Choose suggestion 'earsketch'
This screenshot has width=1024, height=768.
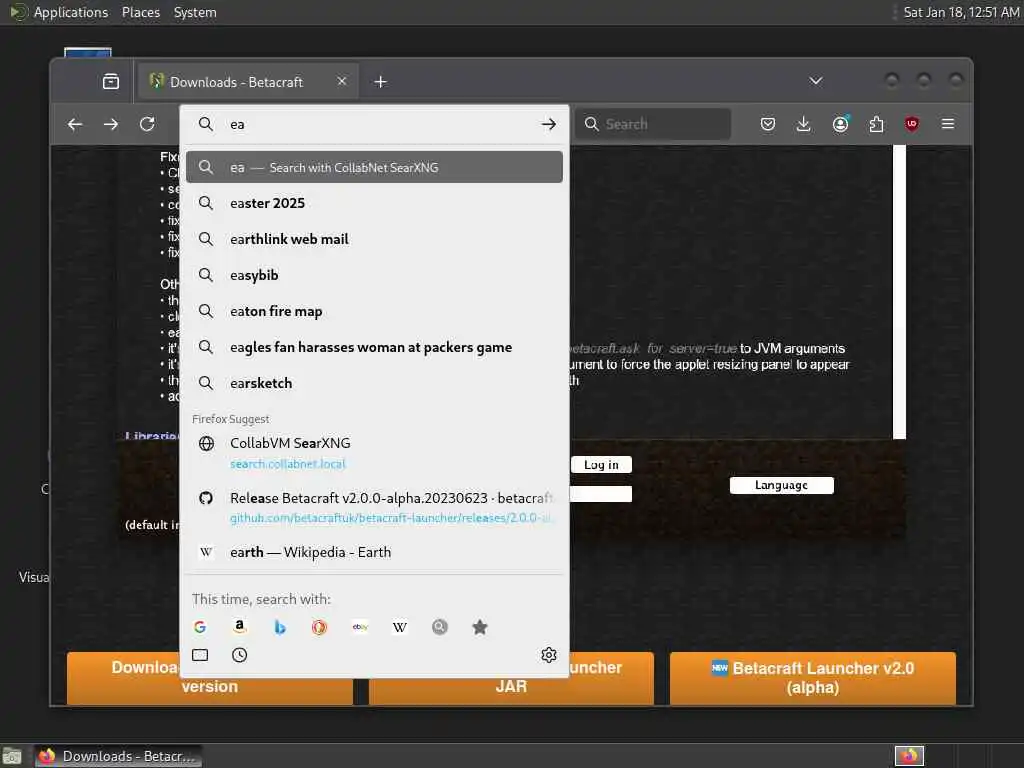tap(374, 383)
